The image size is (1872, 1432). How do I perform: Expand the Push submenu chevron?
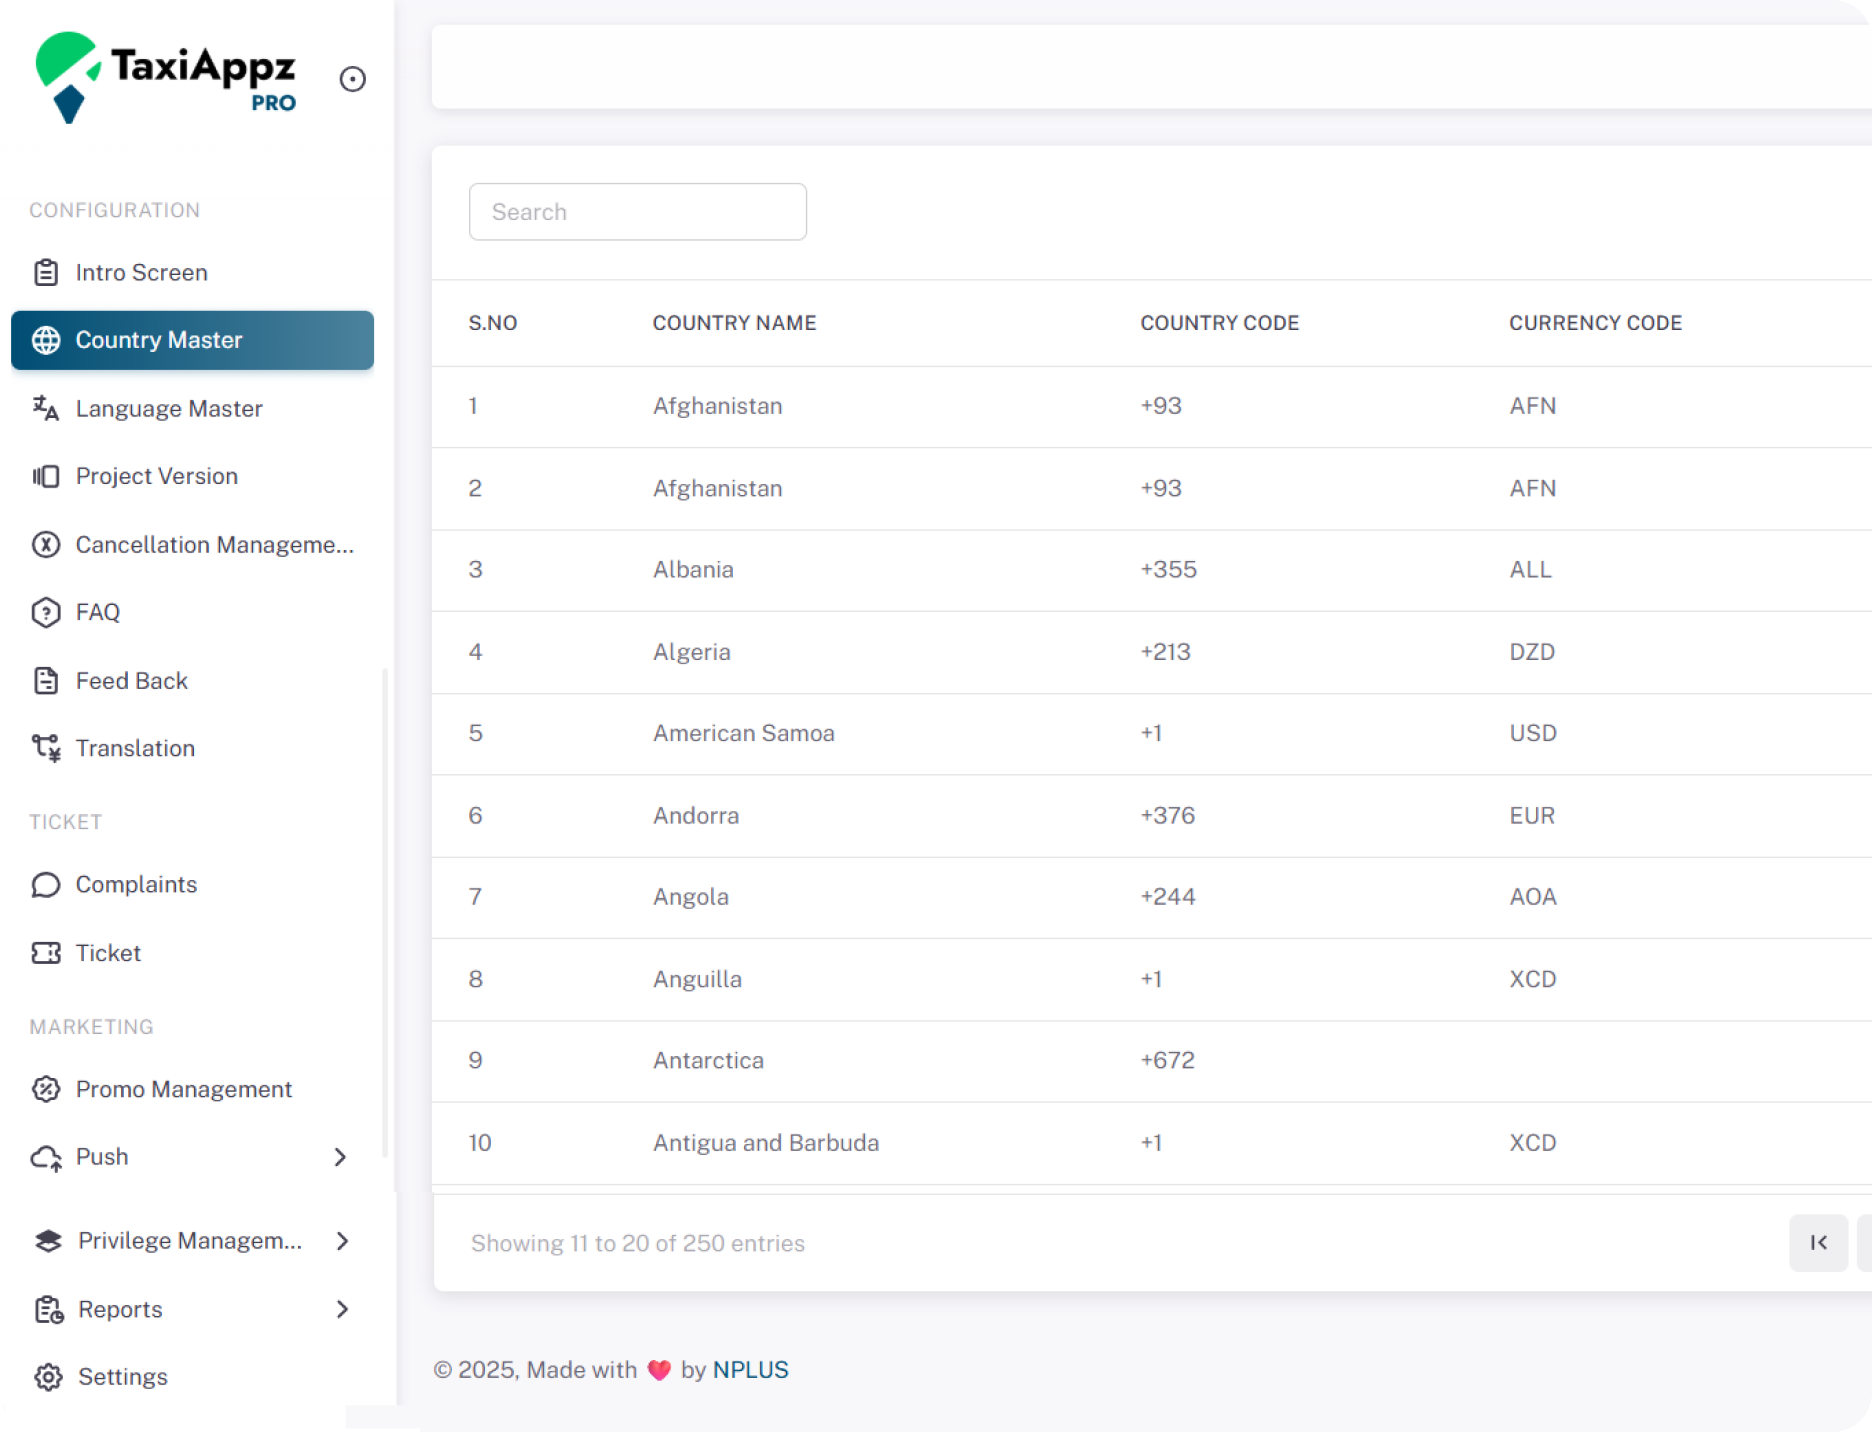(340, 1157)
